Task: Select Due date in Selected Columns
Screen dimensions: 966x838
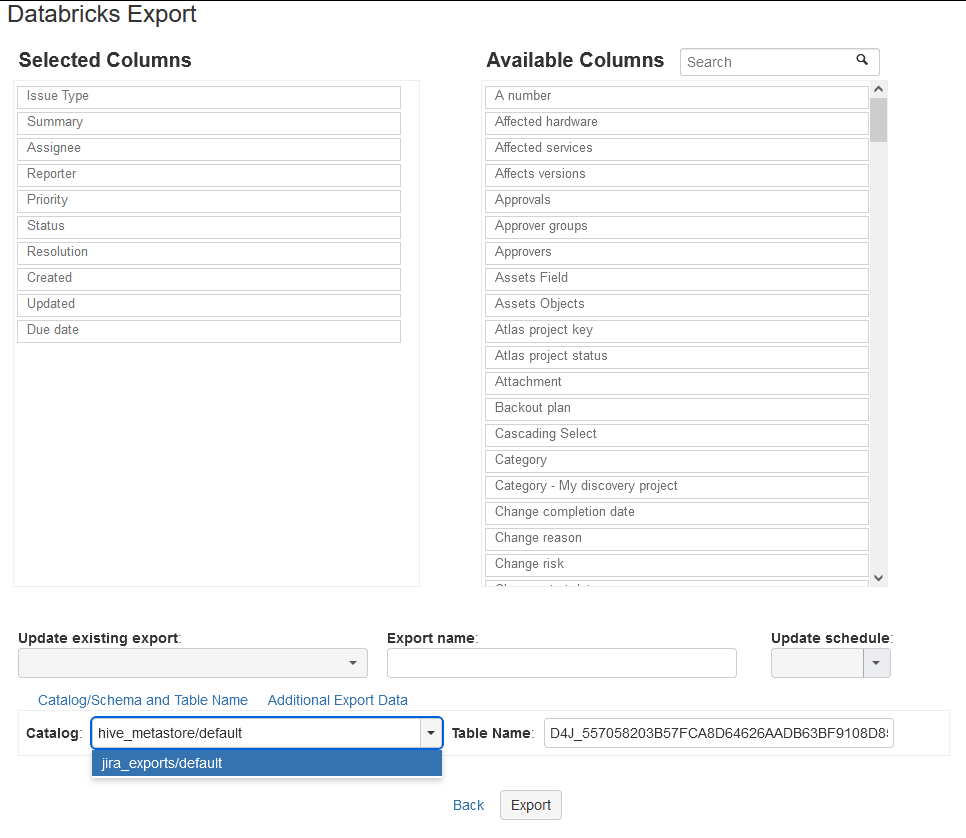Action: click(x=209, y=331)
